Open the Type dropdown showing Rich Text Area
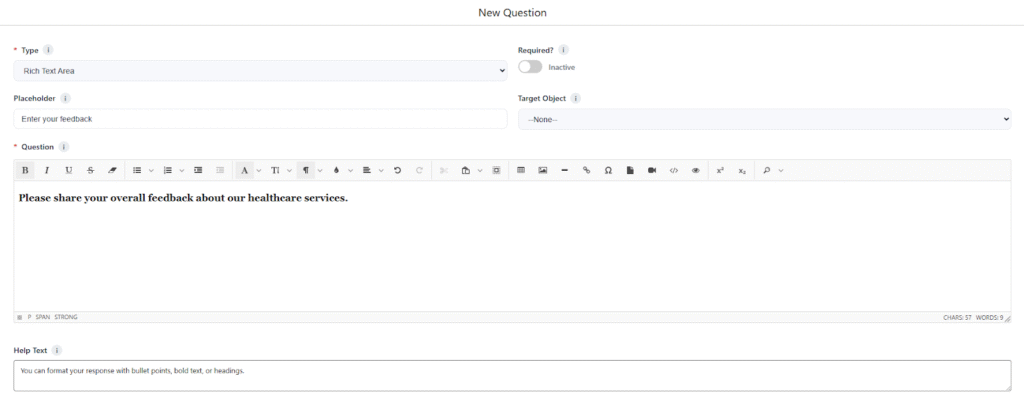Image resolution: width=1024 pixels, height=401 pixels. coord(260,71)
